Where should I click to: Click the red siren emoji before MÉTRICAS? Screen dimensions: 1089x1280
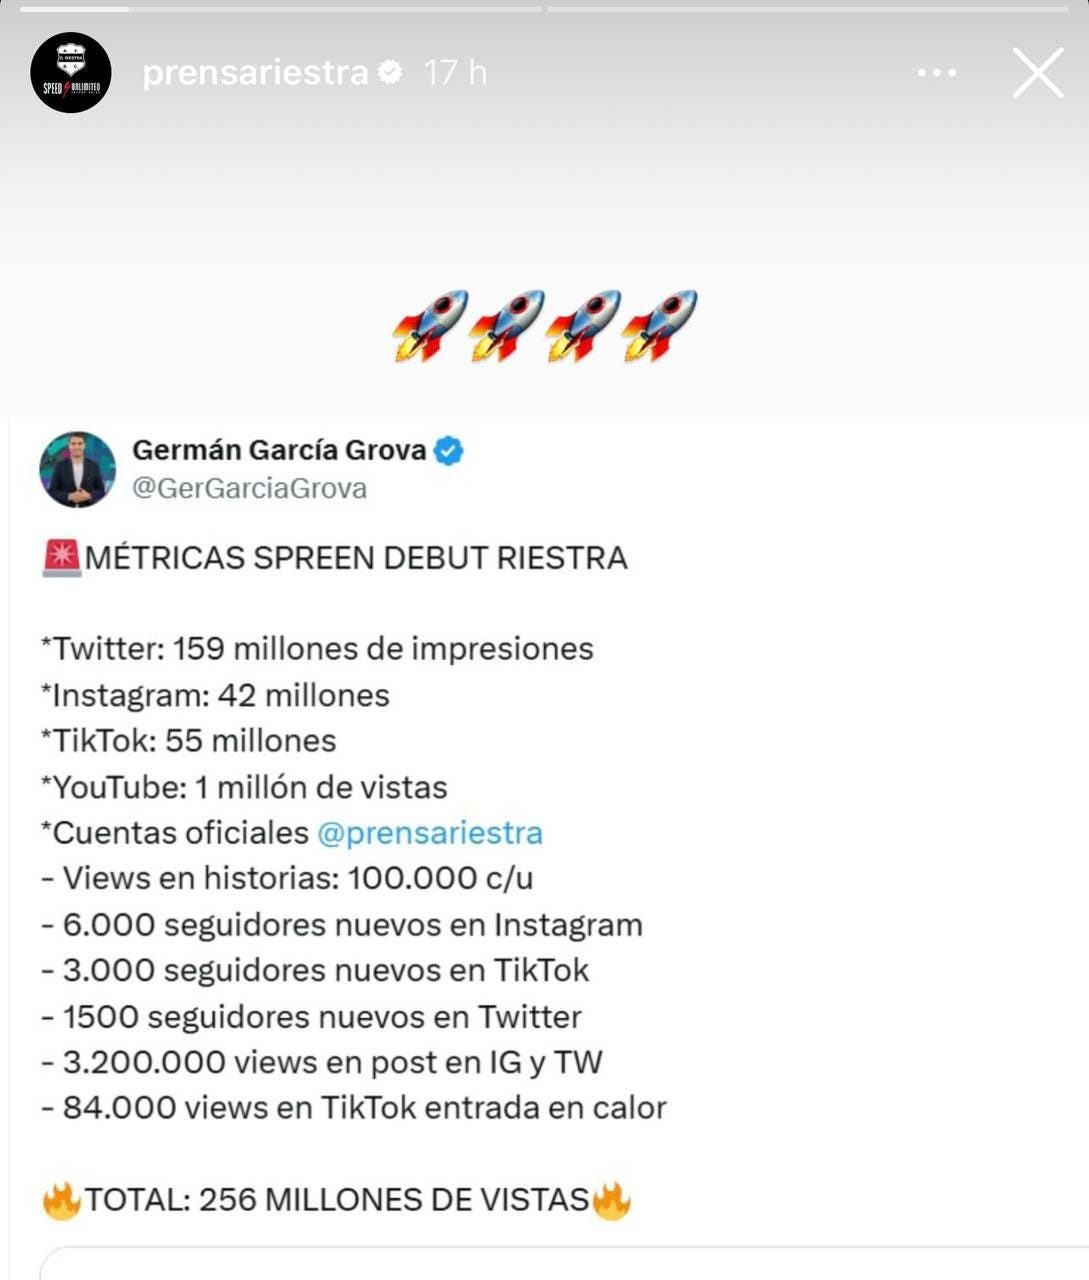(61, 557)
